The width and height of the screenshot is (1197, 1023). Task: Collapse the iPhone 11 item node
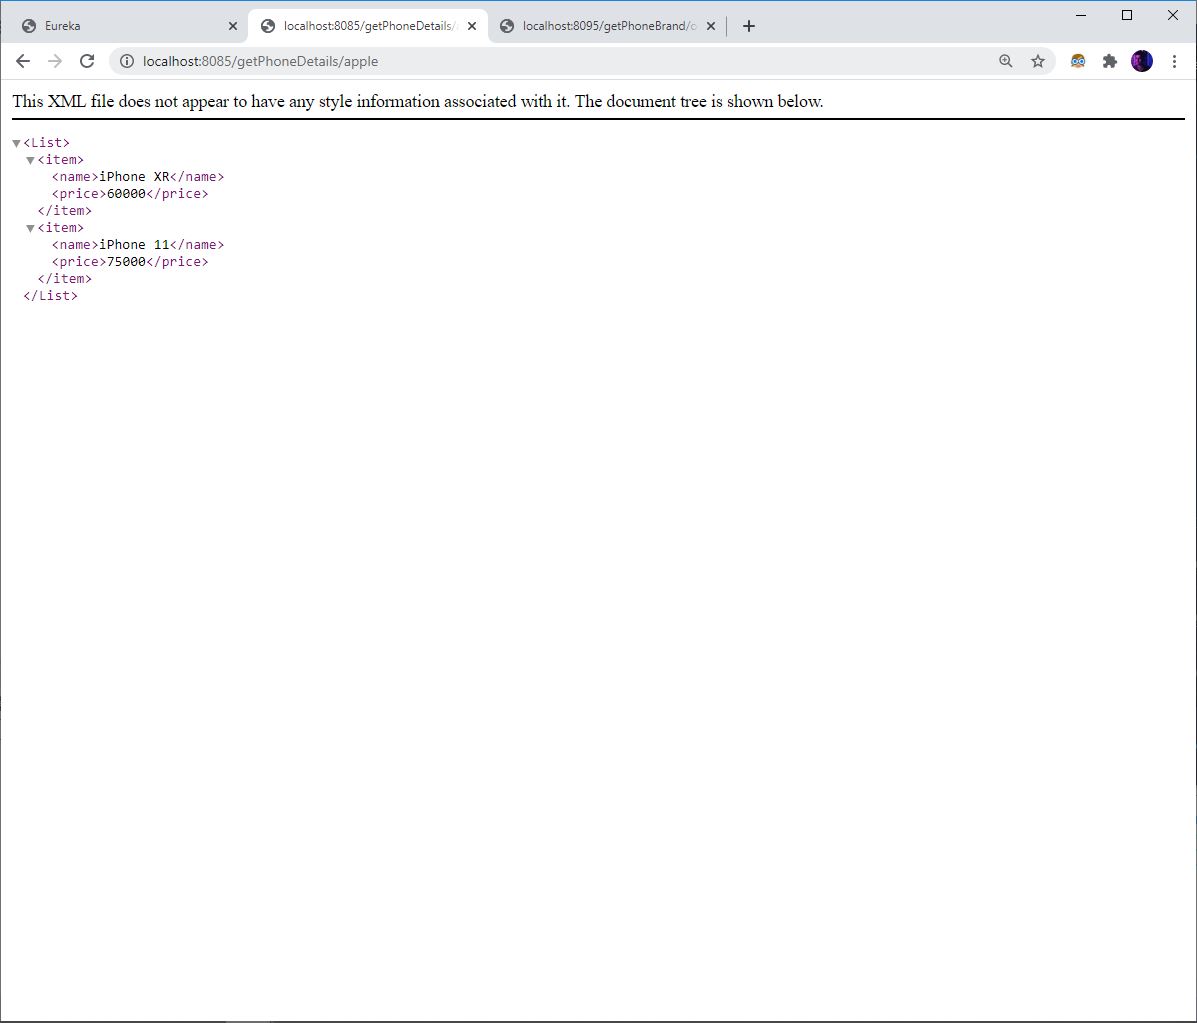click(31, 228)
